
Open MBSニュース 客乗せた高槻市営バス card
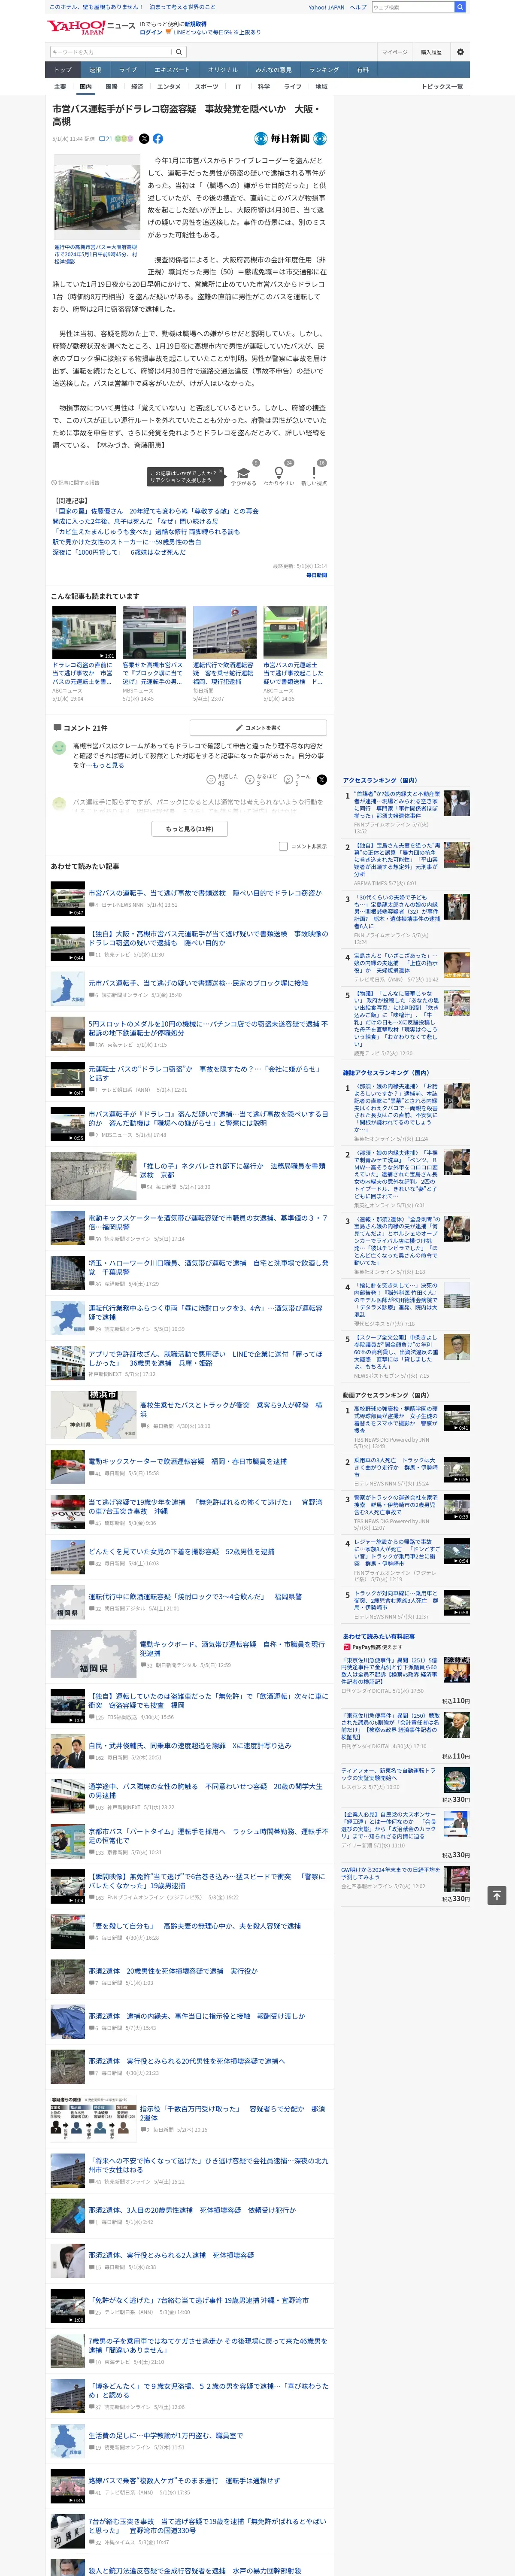(154, 653)
